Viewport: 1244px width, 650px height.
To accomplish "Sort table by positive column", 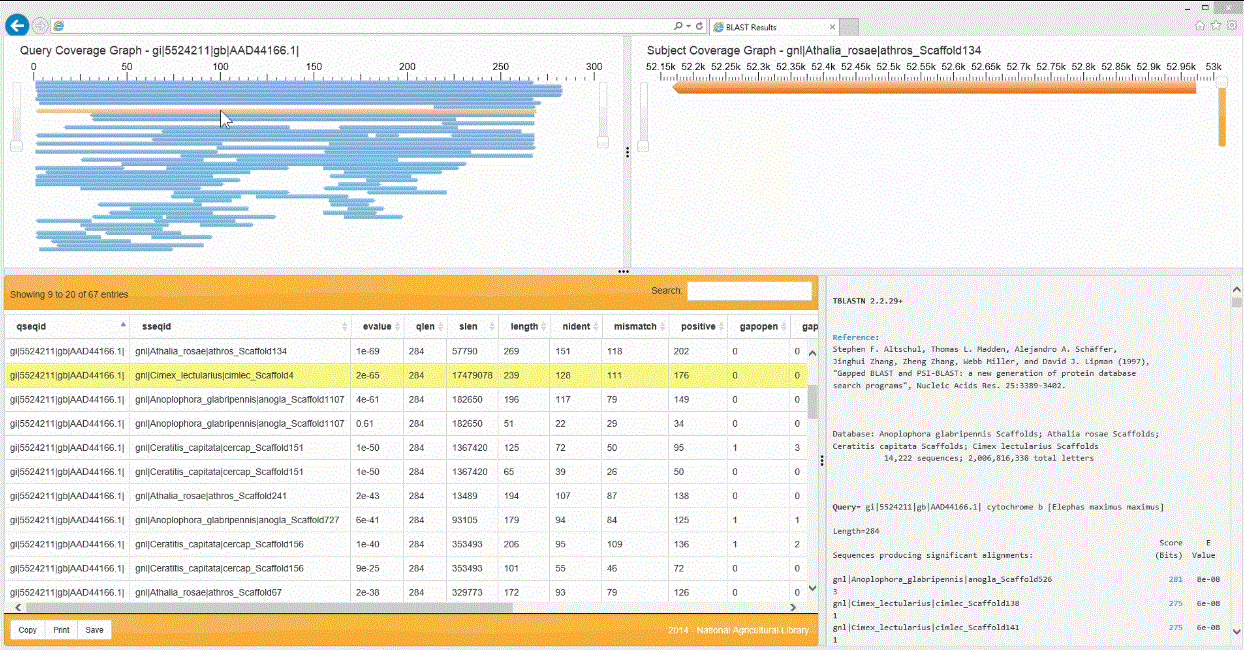I will [698, 326].
